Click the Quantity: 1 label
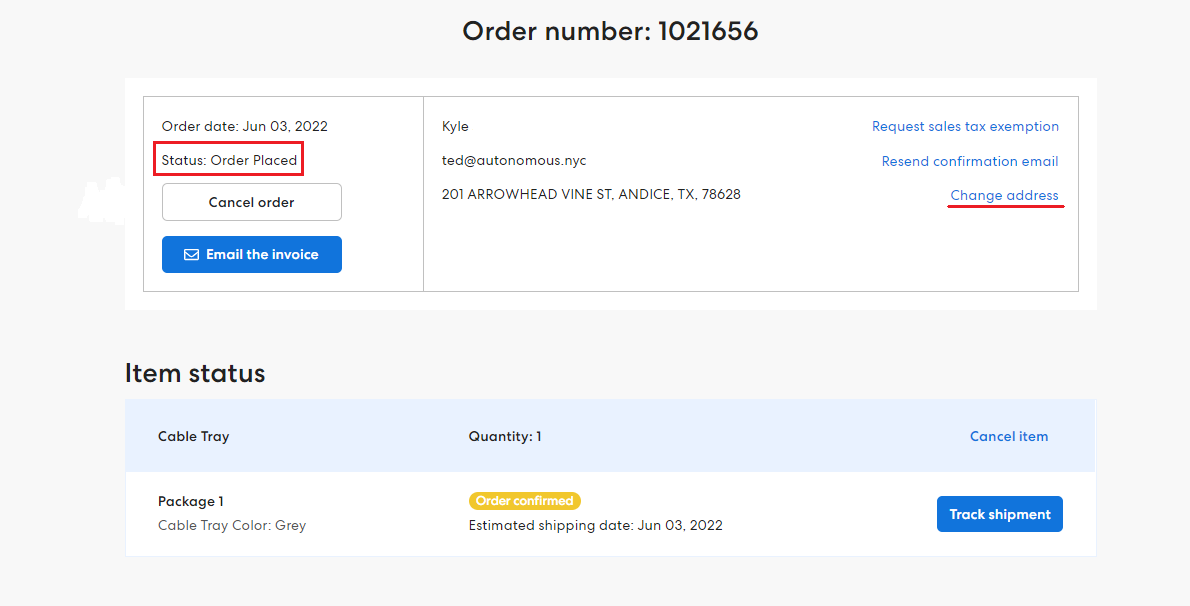The image size is (1190, 606). (504, 436)
